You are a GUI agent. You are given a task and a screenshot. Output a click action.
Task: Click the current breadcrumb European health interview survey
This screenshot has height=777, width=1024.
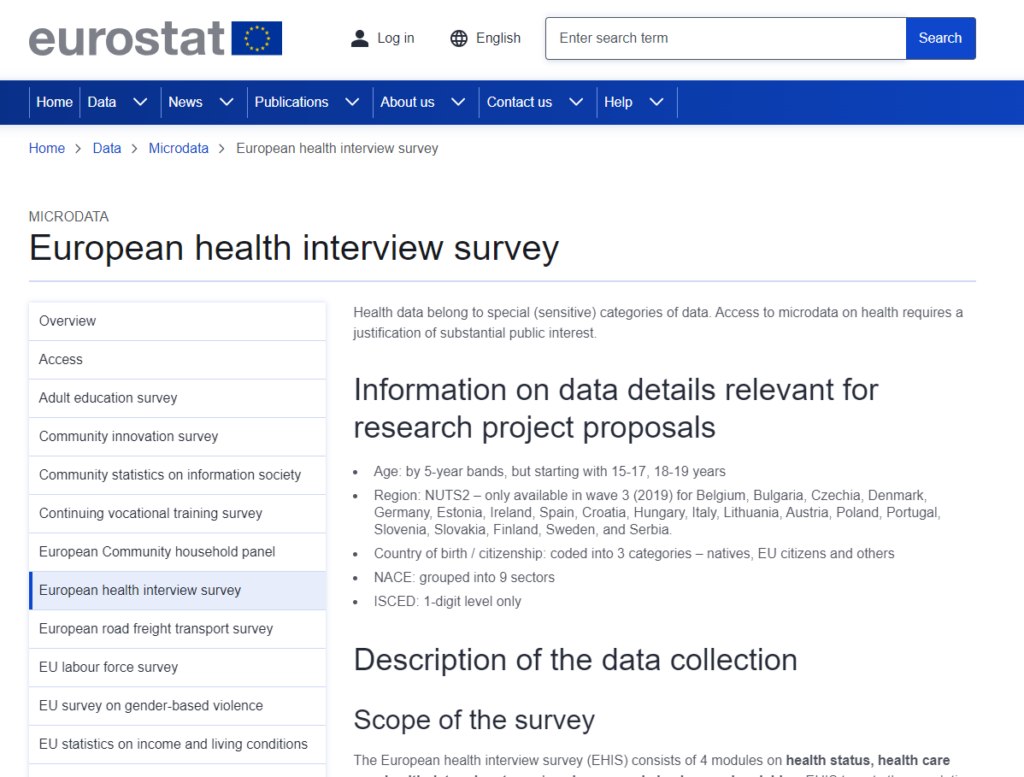(x=337, y=148)
